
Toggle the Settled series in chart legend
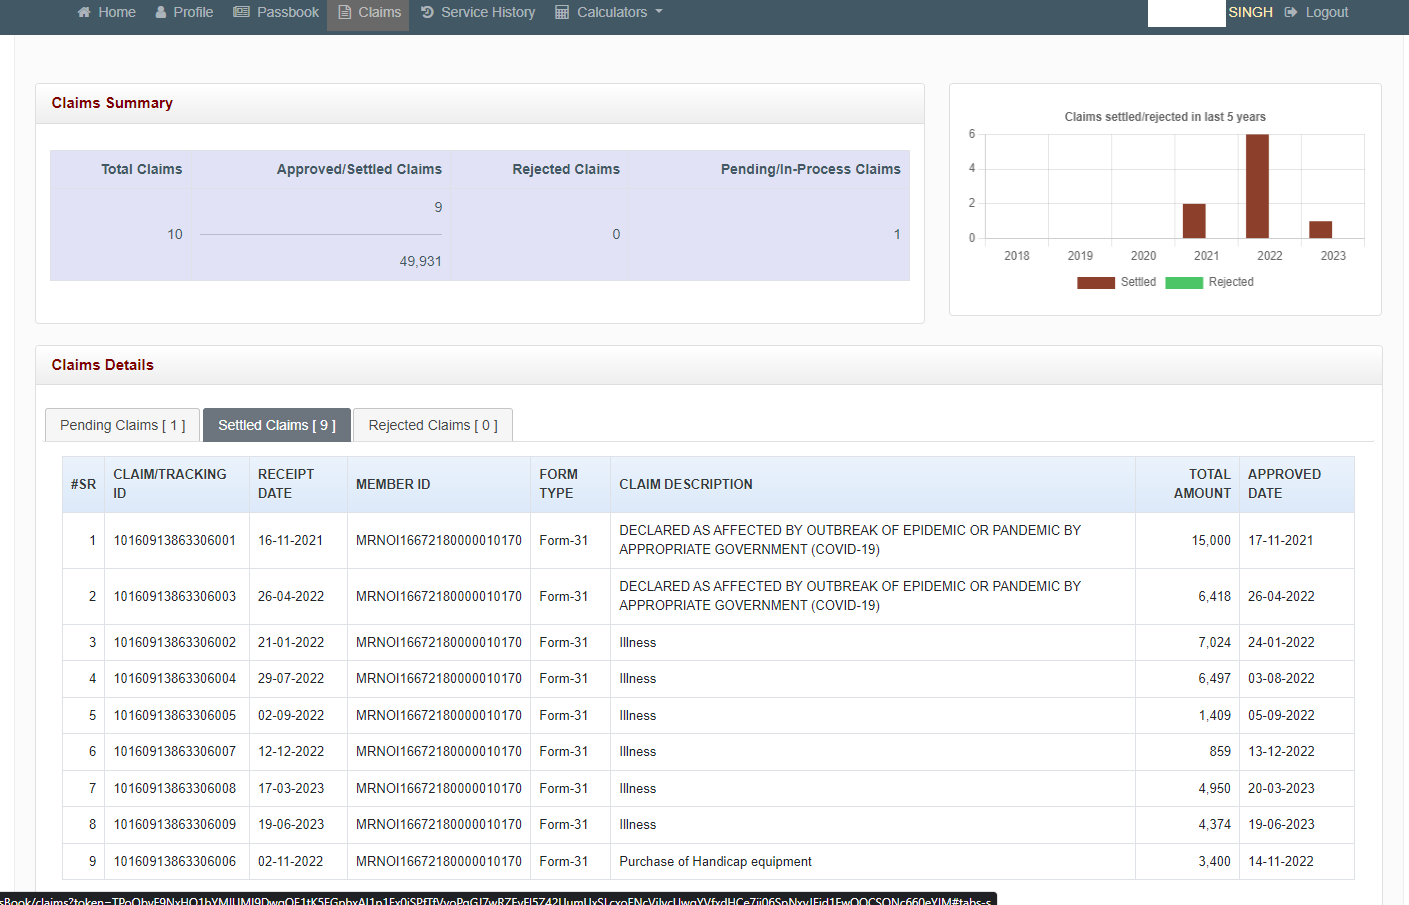1138,282
